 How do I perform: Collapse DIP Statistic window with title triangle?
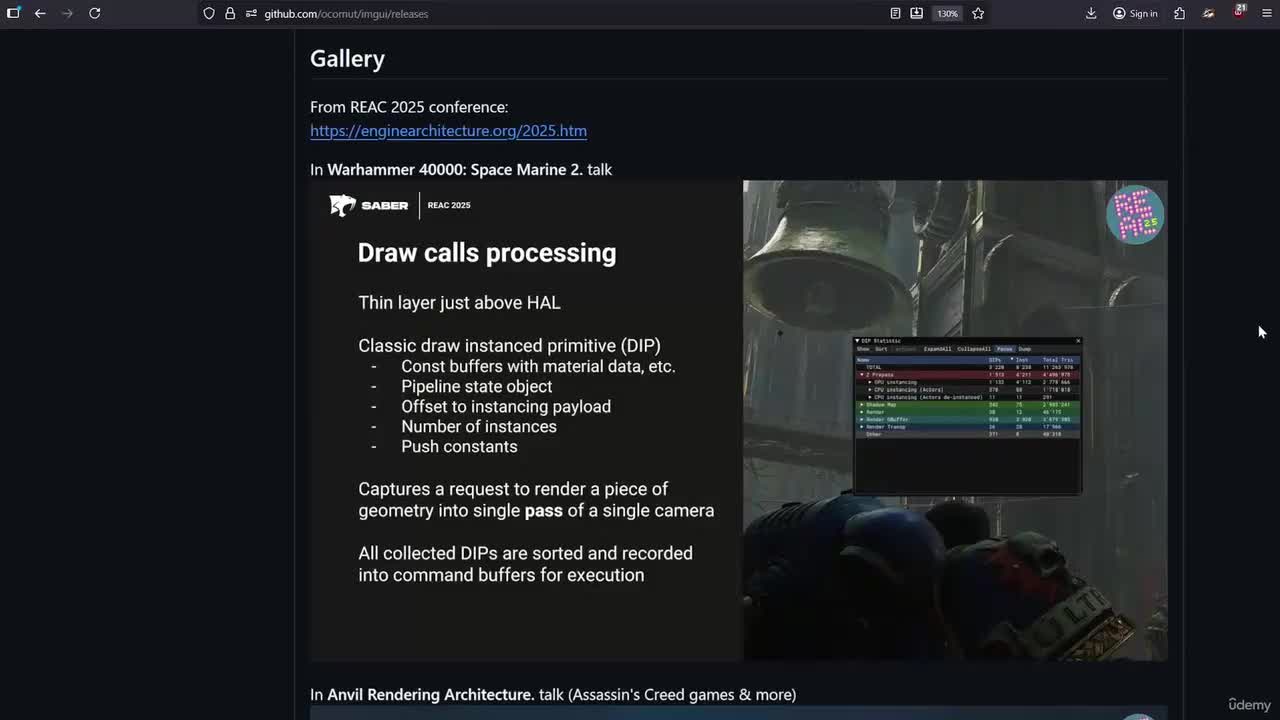858,341
